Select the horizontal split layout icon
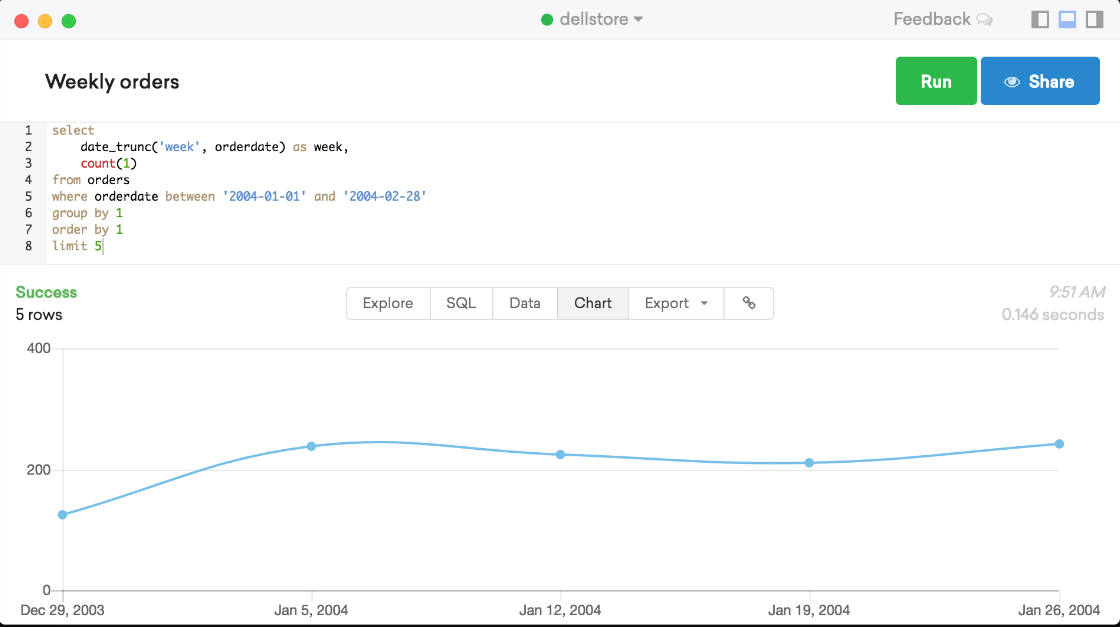Image resolution: width=1120 pixels, height=627 pixels. [1067, 19]
